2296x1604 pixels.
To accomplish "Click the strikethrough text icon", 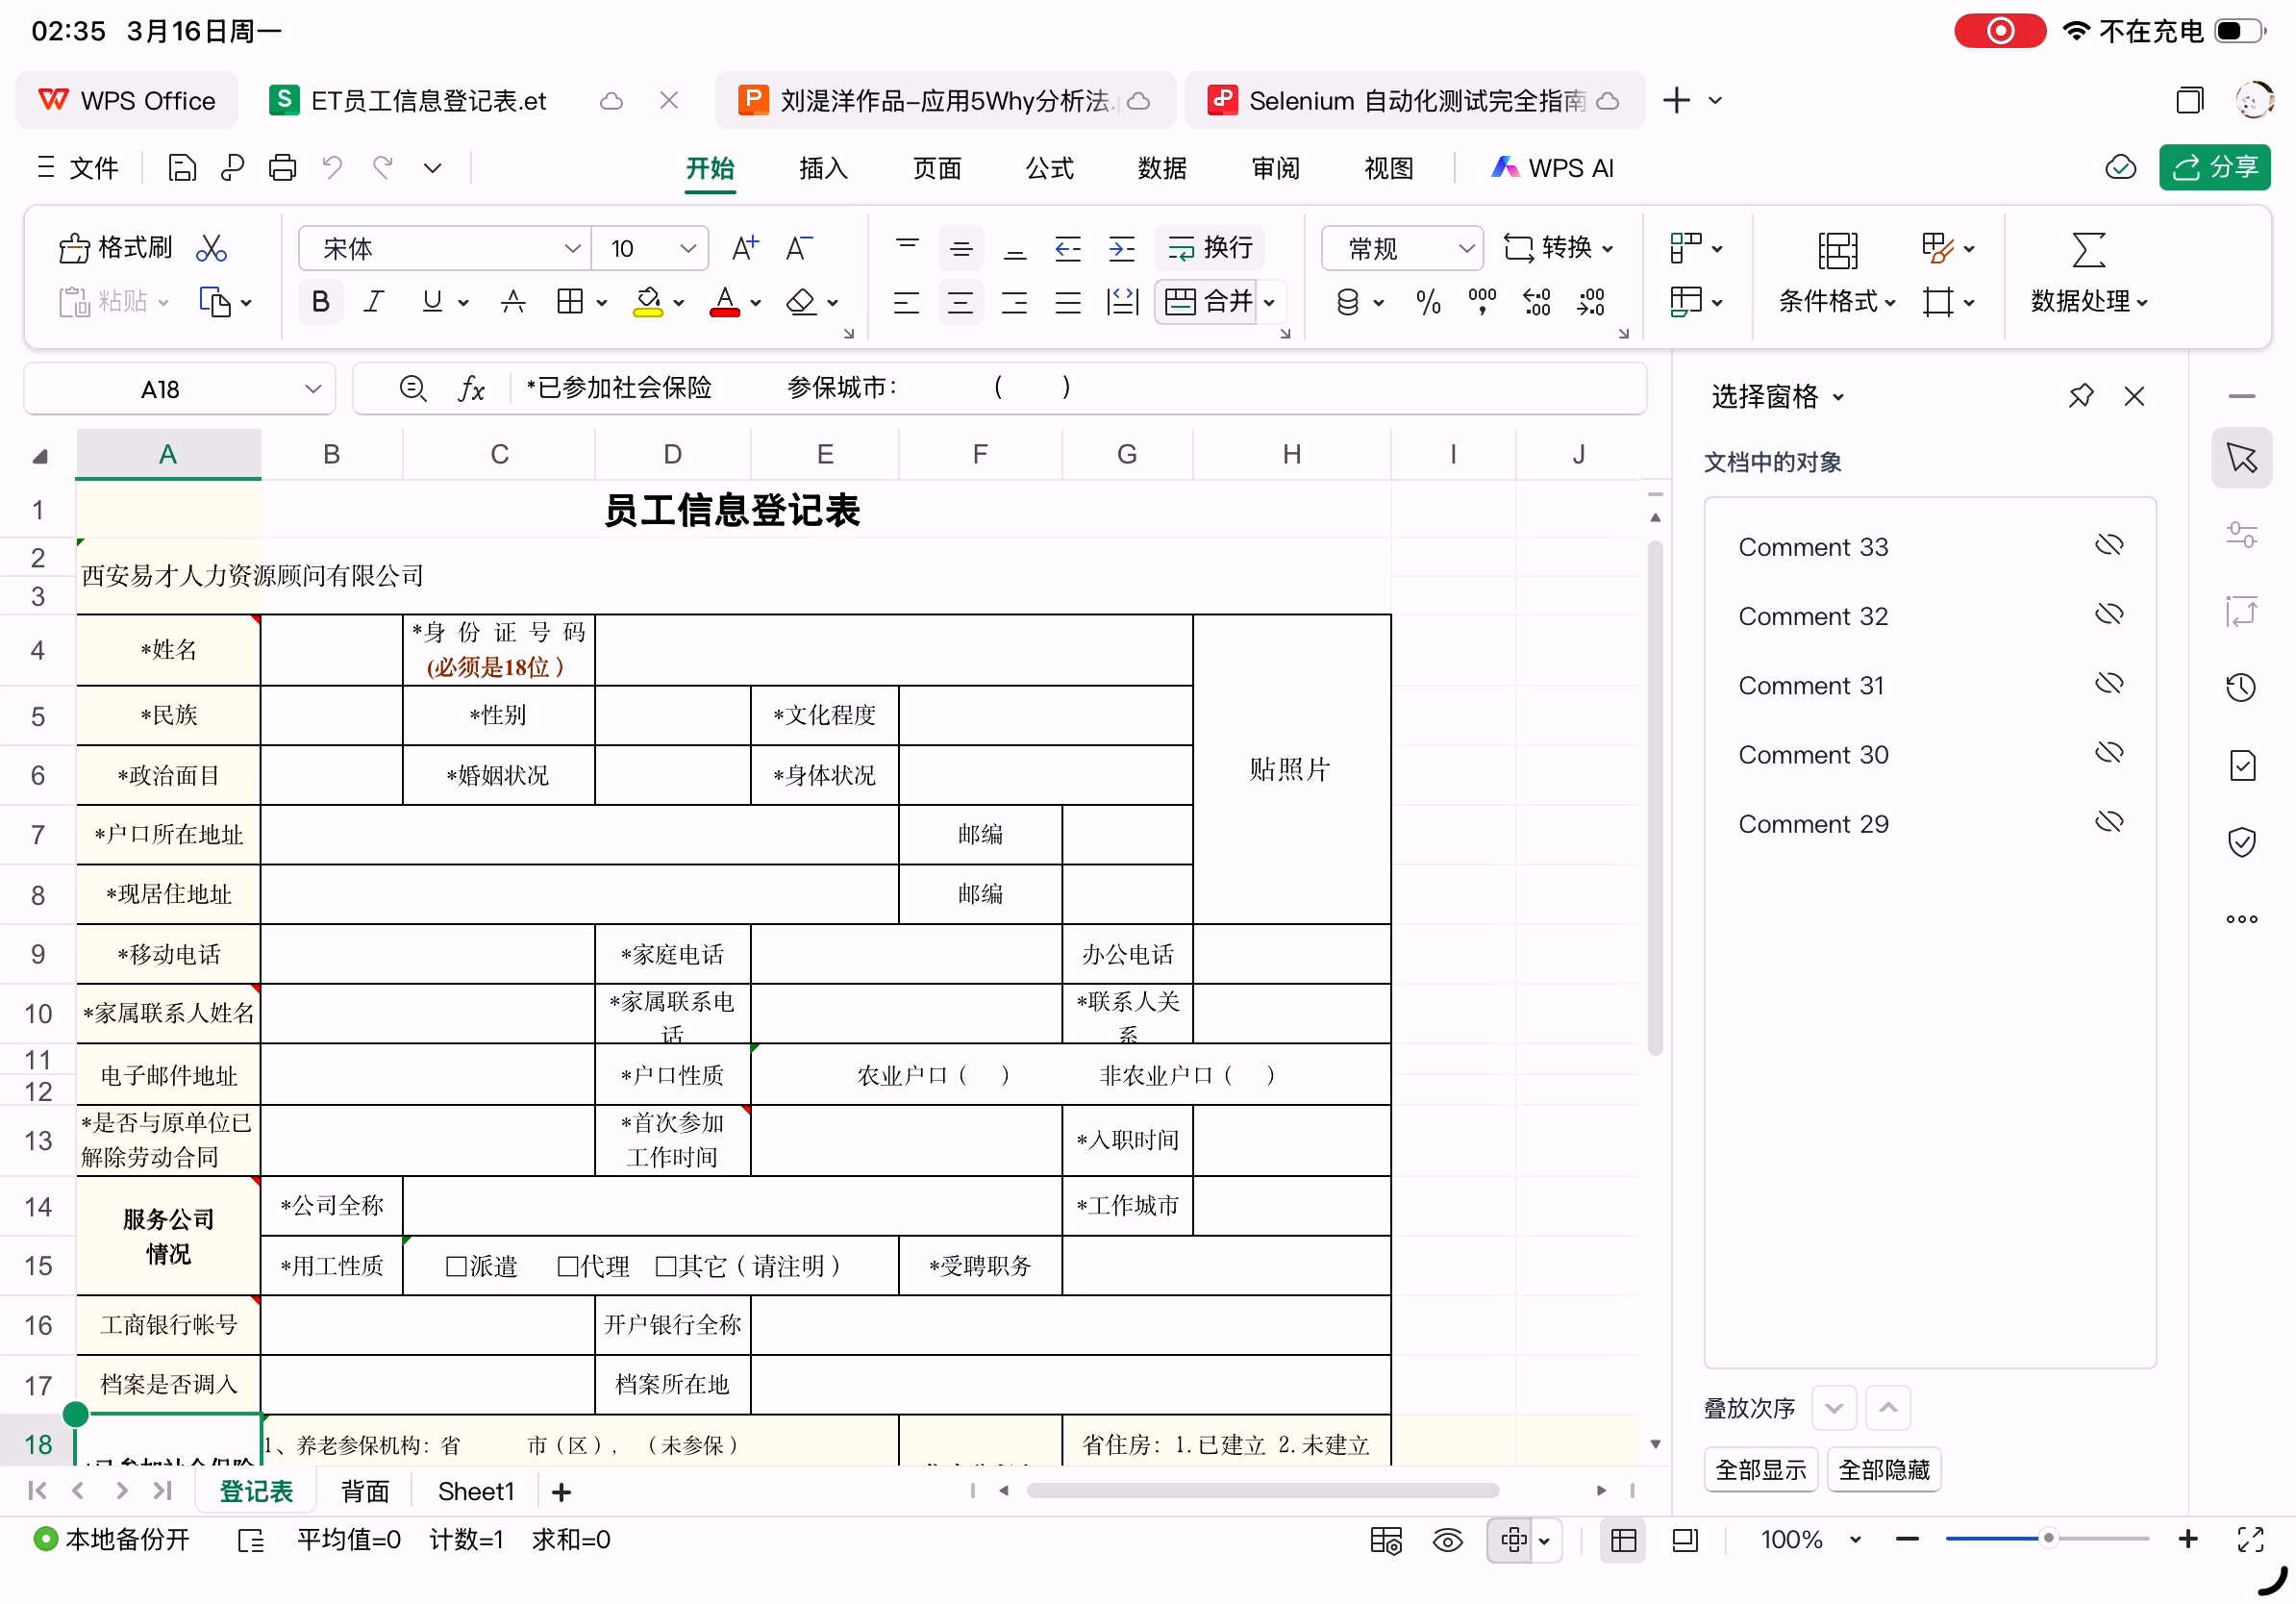I will pyautogui.click(x=513, y=301).
